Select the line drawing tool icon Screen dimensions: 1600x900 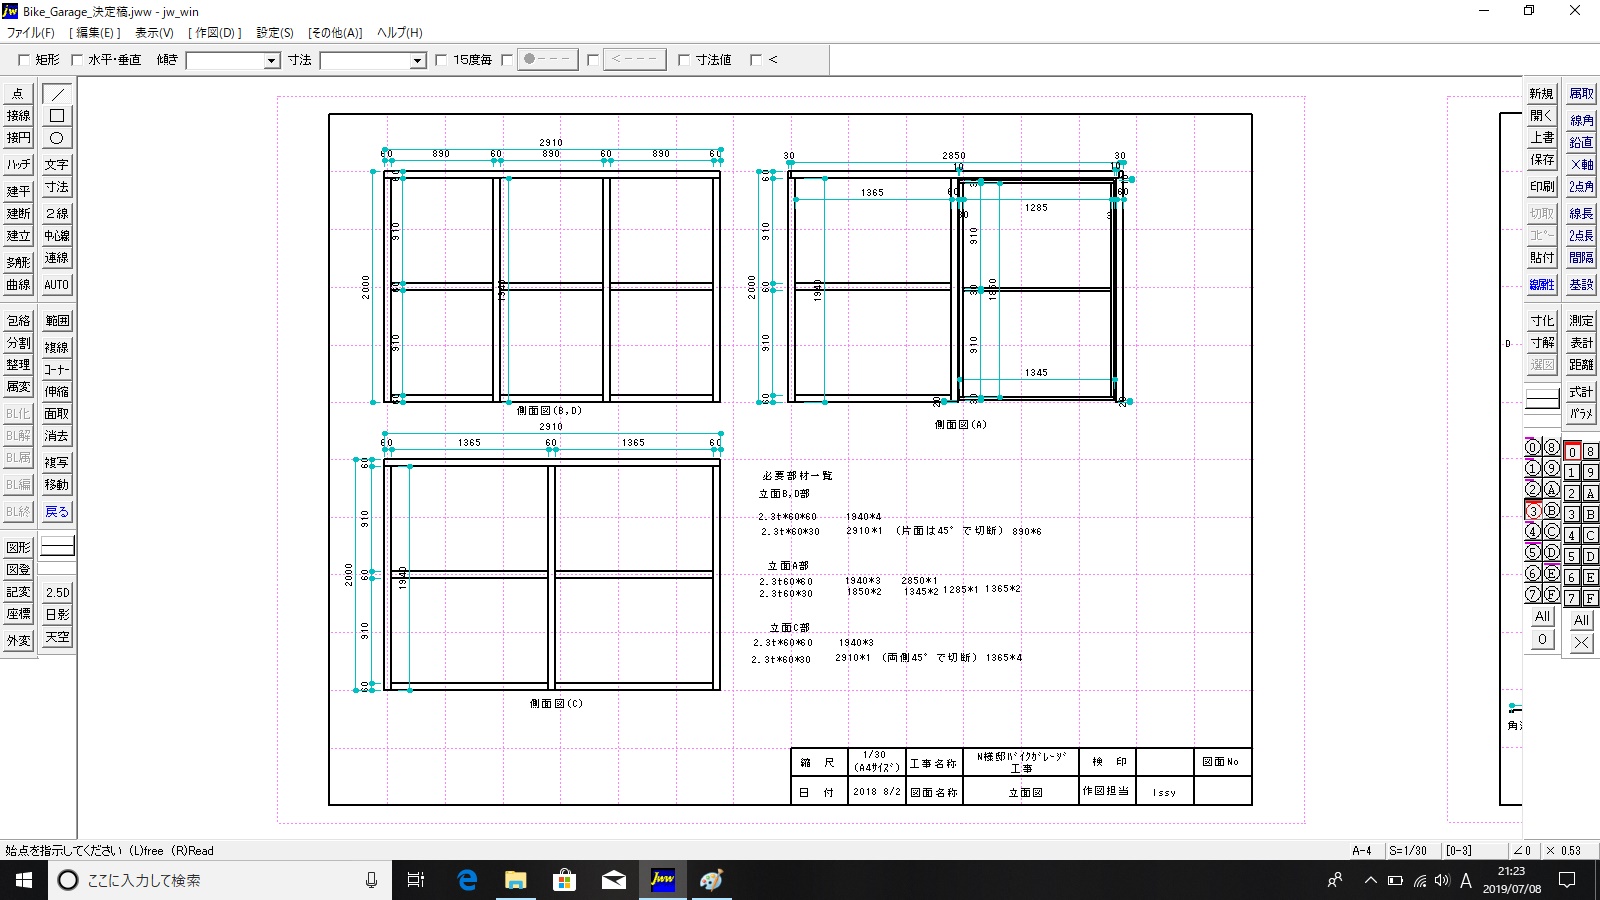coord(57,94)
